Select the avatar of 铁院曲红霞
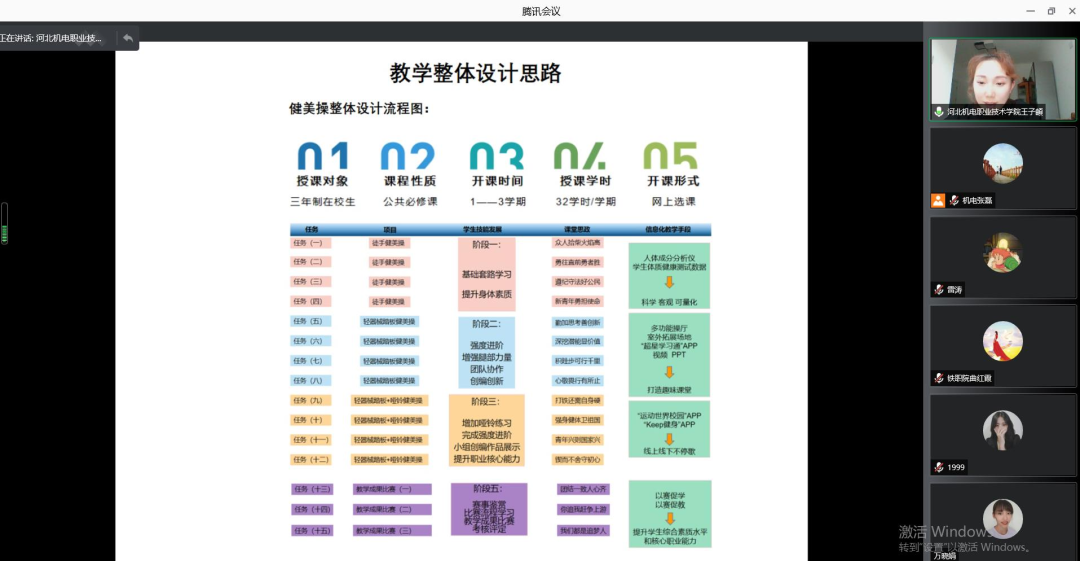Screen dimensions: 1080x561 pyautogui.click(x=1002, y=341)
